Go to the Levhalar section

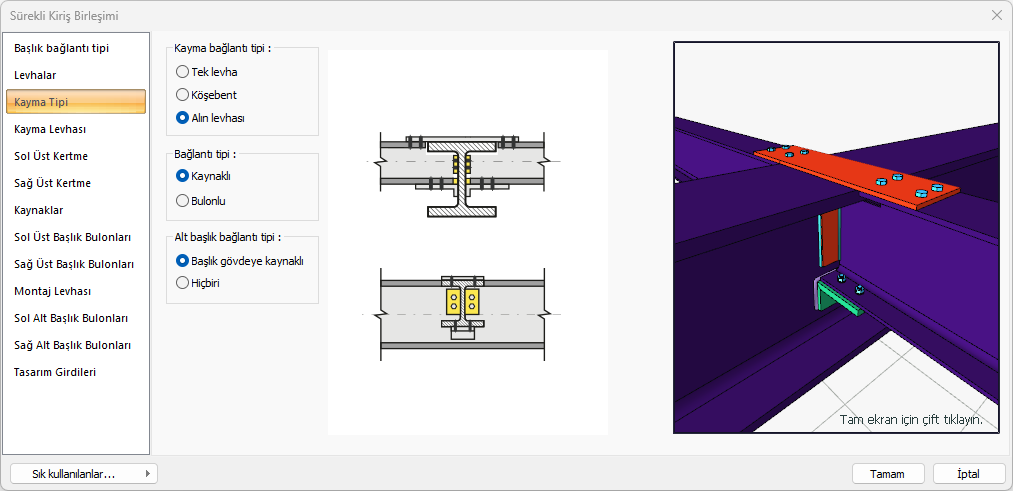pyautogui.click(x=76, y=75)
